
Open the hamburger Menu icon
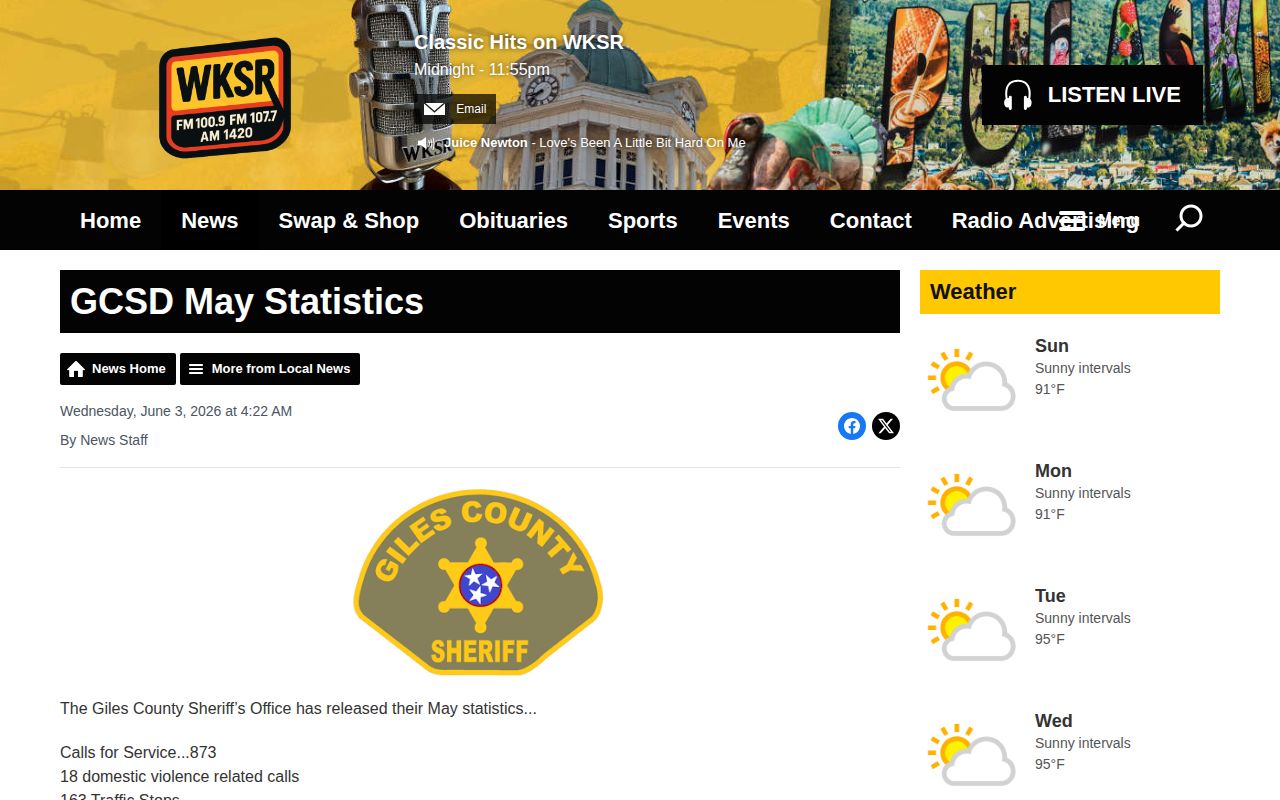1072,221
